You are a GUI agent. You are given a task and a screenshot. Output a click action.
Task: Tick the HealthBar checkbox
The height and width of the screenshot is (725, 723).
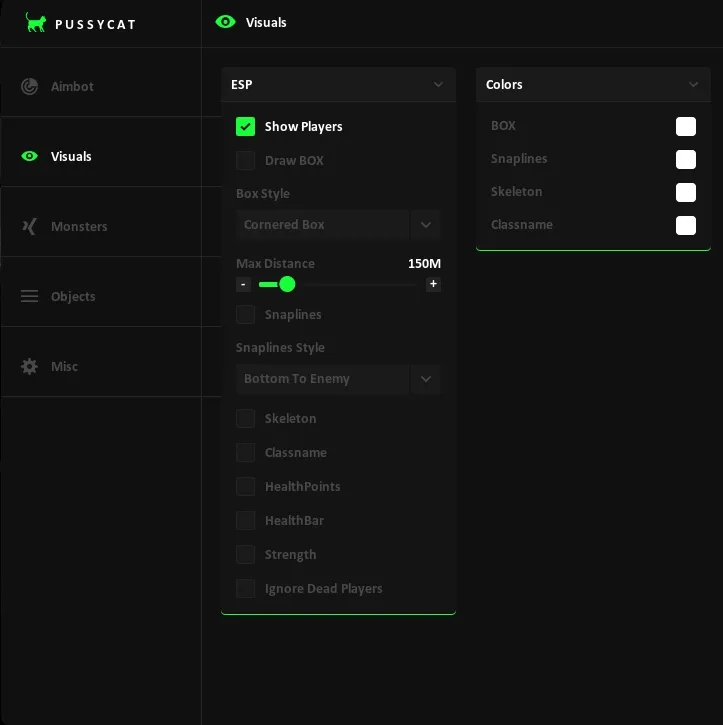[245, 520]
